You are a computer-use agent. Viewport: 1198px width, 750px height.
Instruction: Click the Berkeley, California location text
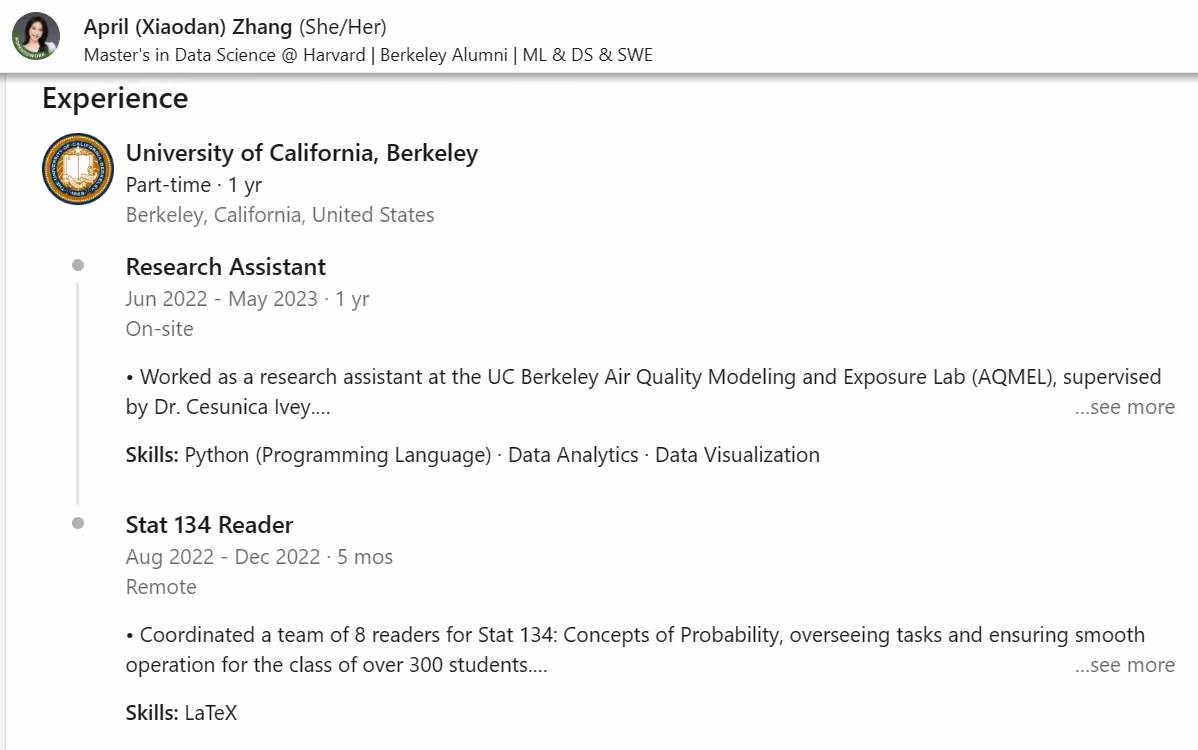[x=279, y=214]
